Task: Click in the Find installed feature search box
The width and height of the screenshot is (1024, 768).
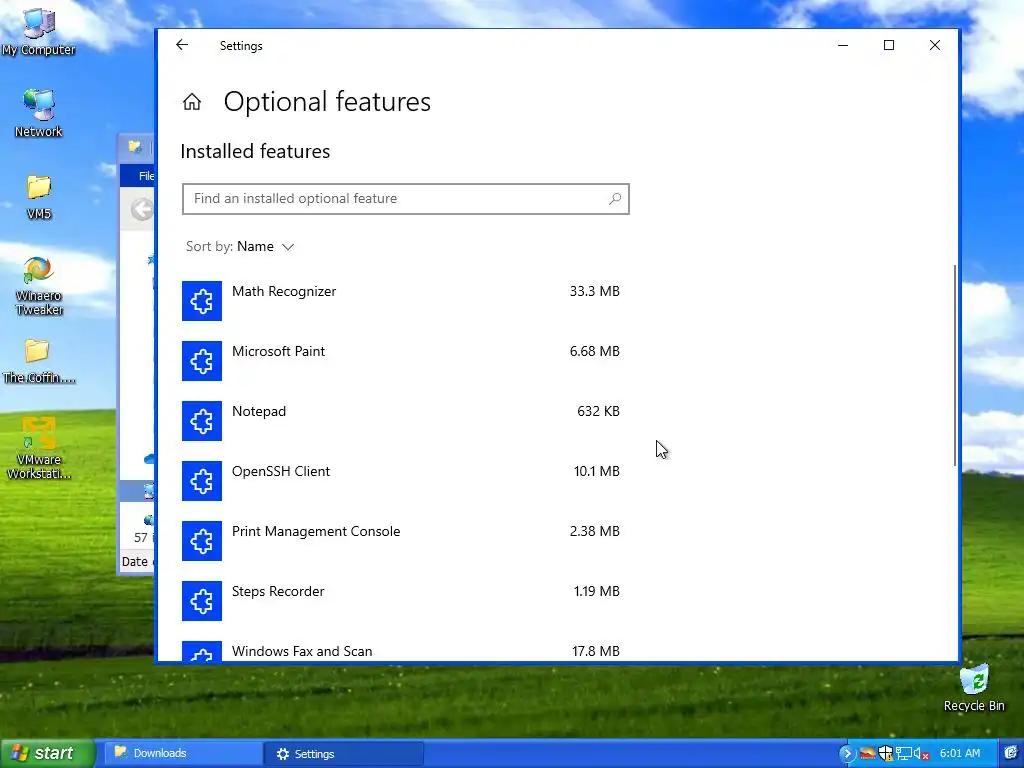Action: pos(406,199)
